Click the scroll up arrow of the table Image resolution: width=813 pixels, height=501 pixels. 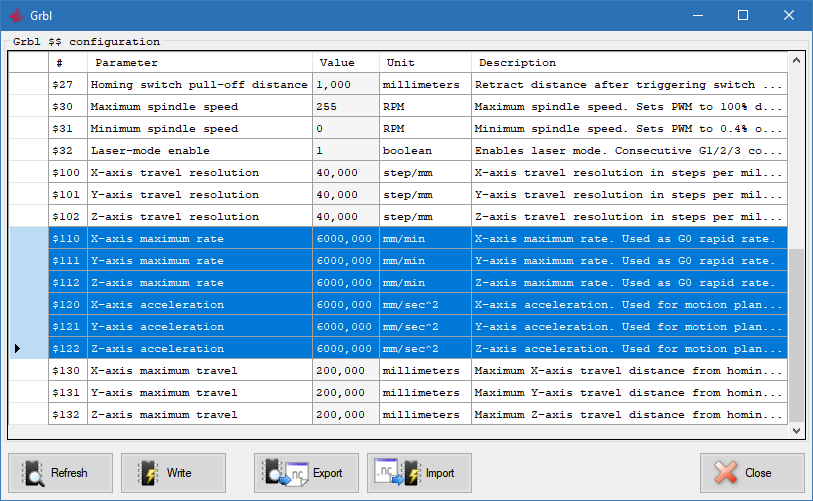796,61
